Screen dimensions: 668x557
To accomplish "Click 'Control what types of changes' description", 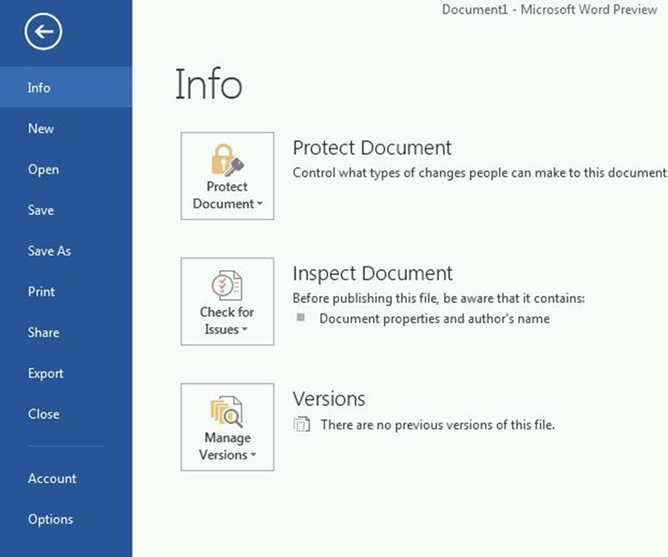I will click(479, 173).
